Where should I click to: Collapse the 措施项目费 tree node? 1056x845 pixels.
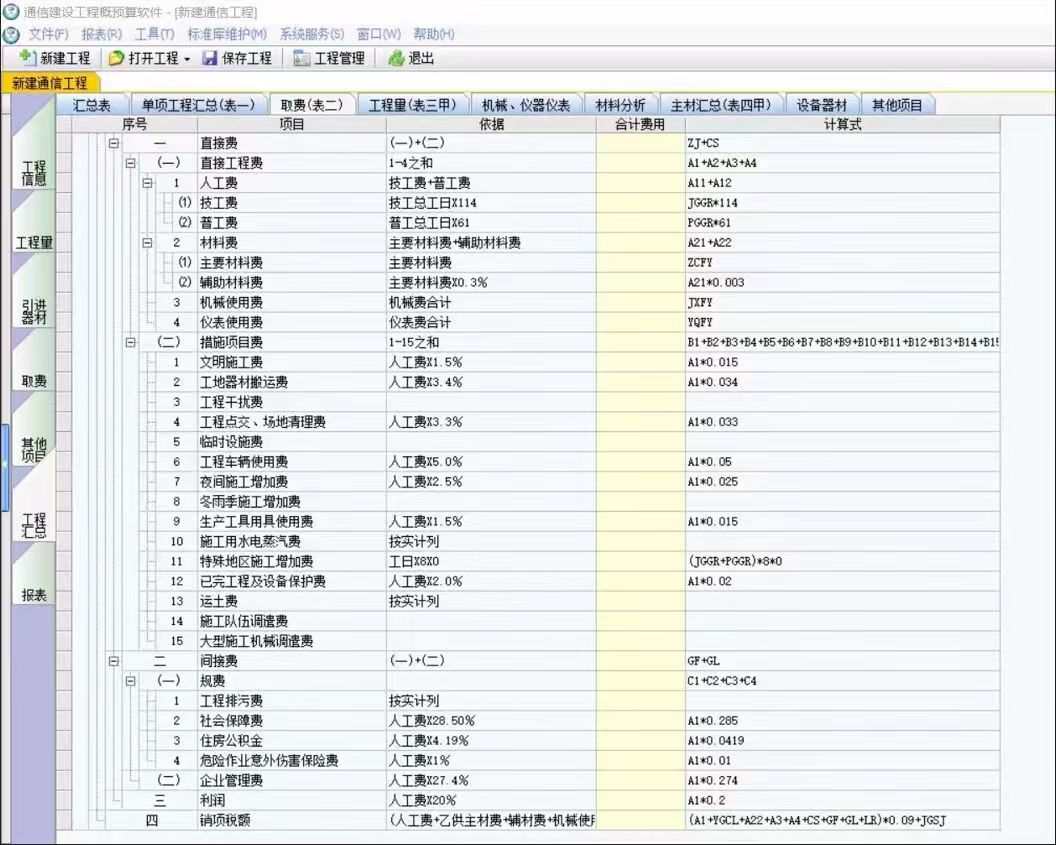click(131, 342)
